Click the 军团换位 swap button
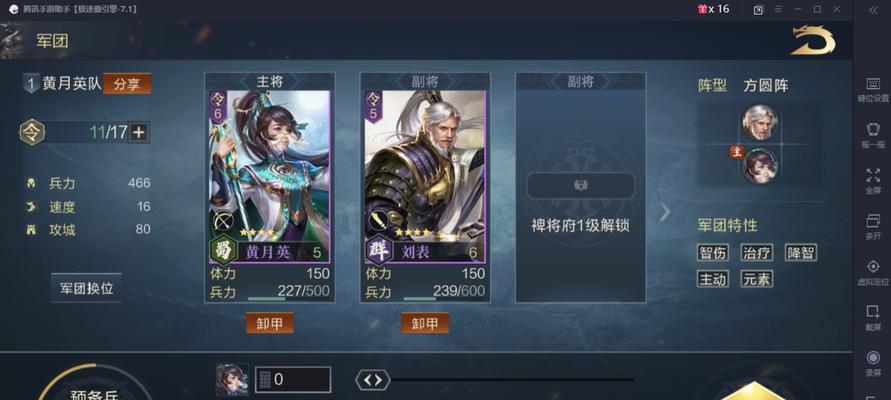891x400 pixels. pyautogui.click(x=86, y=288)
